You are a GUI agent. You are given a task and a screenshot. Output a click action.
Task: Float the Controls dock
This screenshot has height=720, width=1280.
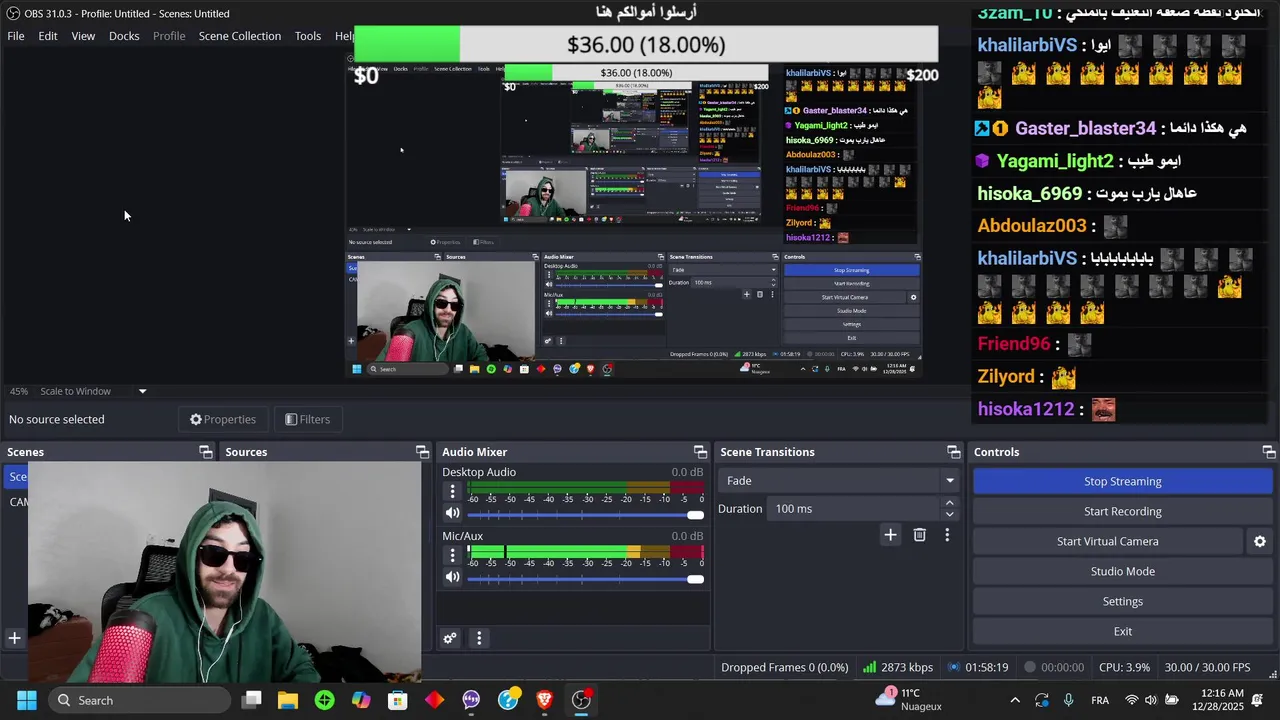click(1268, 452)
